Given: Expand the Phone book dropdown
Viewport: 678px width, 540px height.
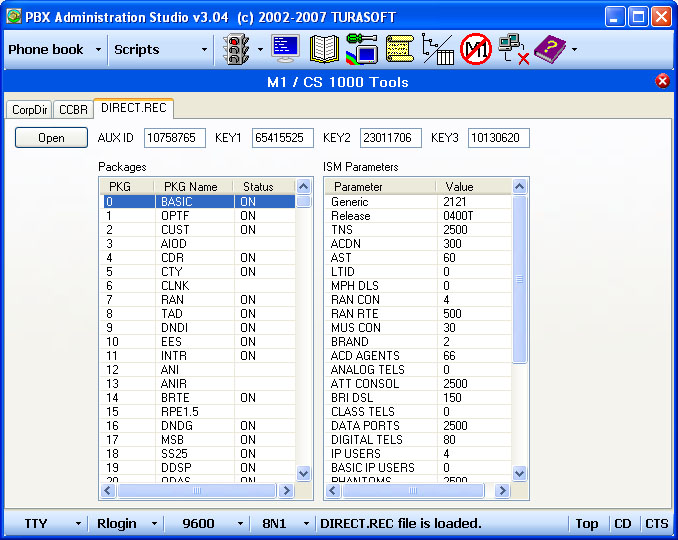Looking at the screenshot, I should [98, 50].
